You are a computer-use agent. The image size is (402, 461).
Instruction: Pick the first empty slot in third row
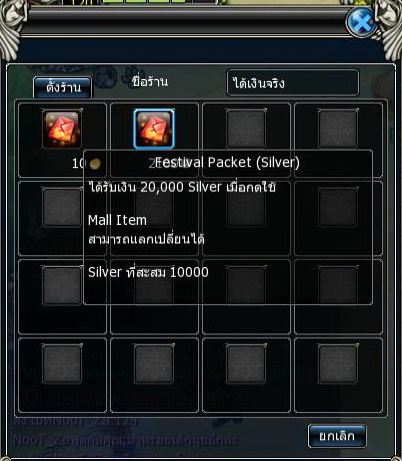62,286
